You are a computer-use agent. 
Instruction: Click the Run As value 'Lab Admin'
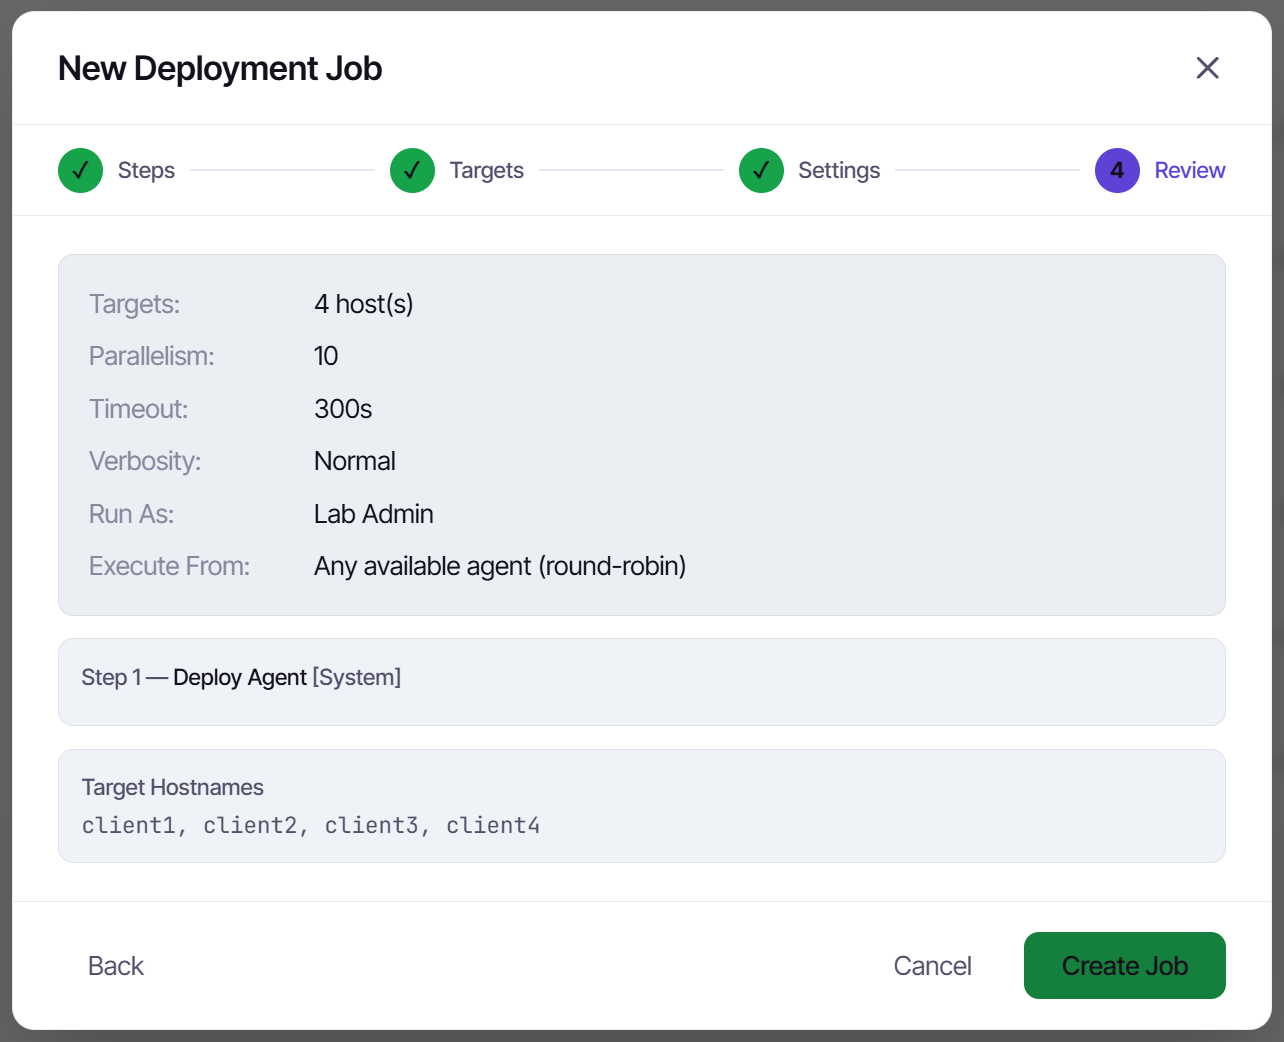coord(374,514)
